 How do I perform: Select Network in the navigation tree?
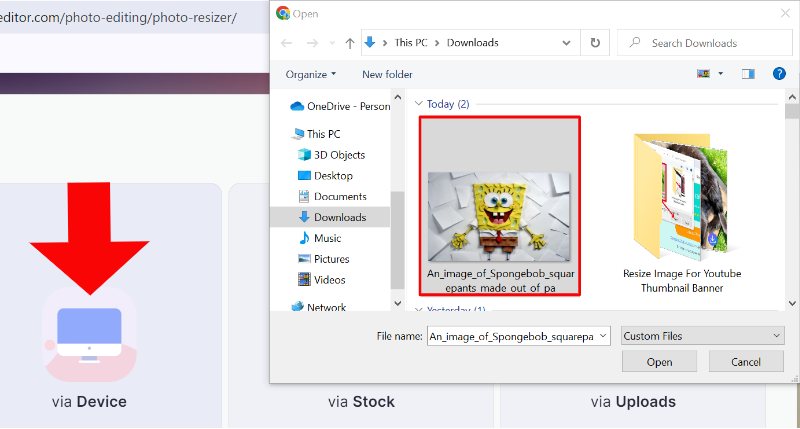318,307
